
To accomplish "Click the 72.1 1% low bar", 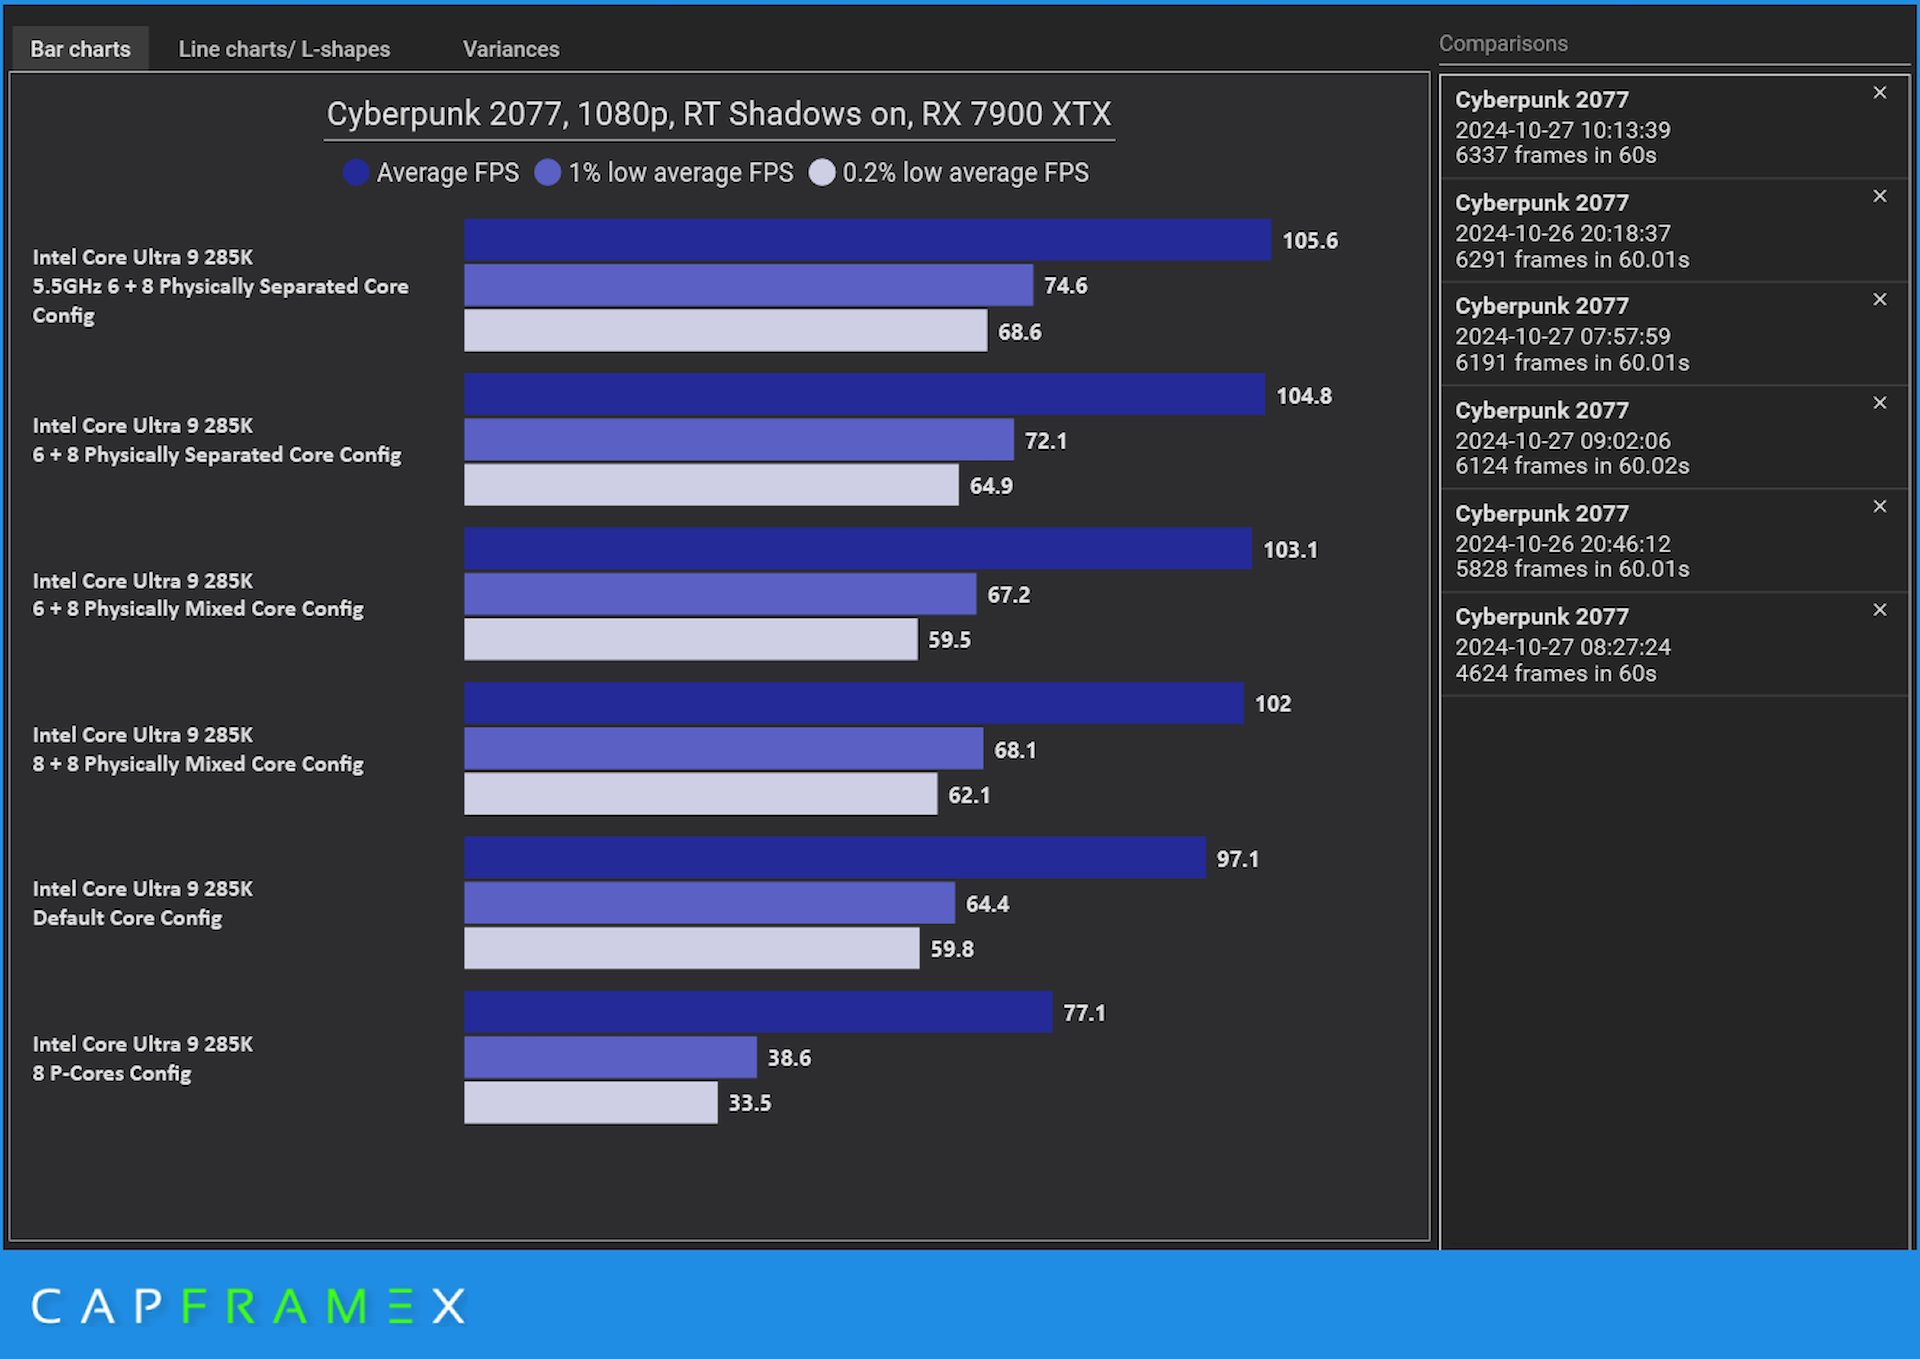I will [739, 439].
